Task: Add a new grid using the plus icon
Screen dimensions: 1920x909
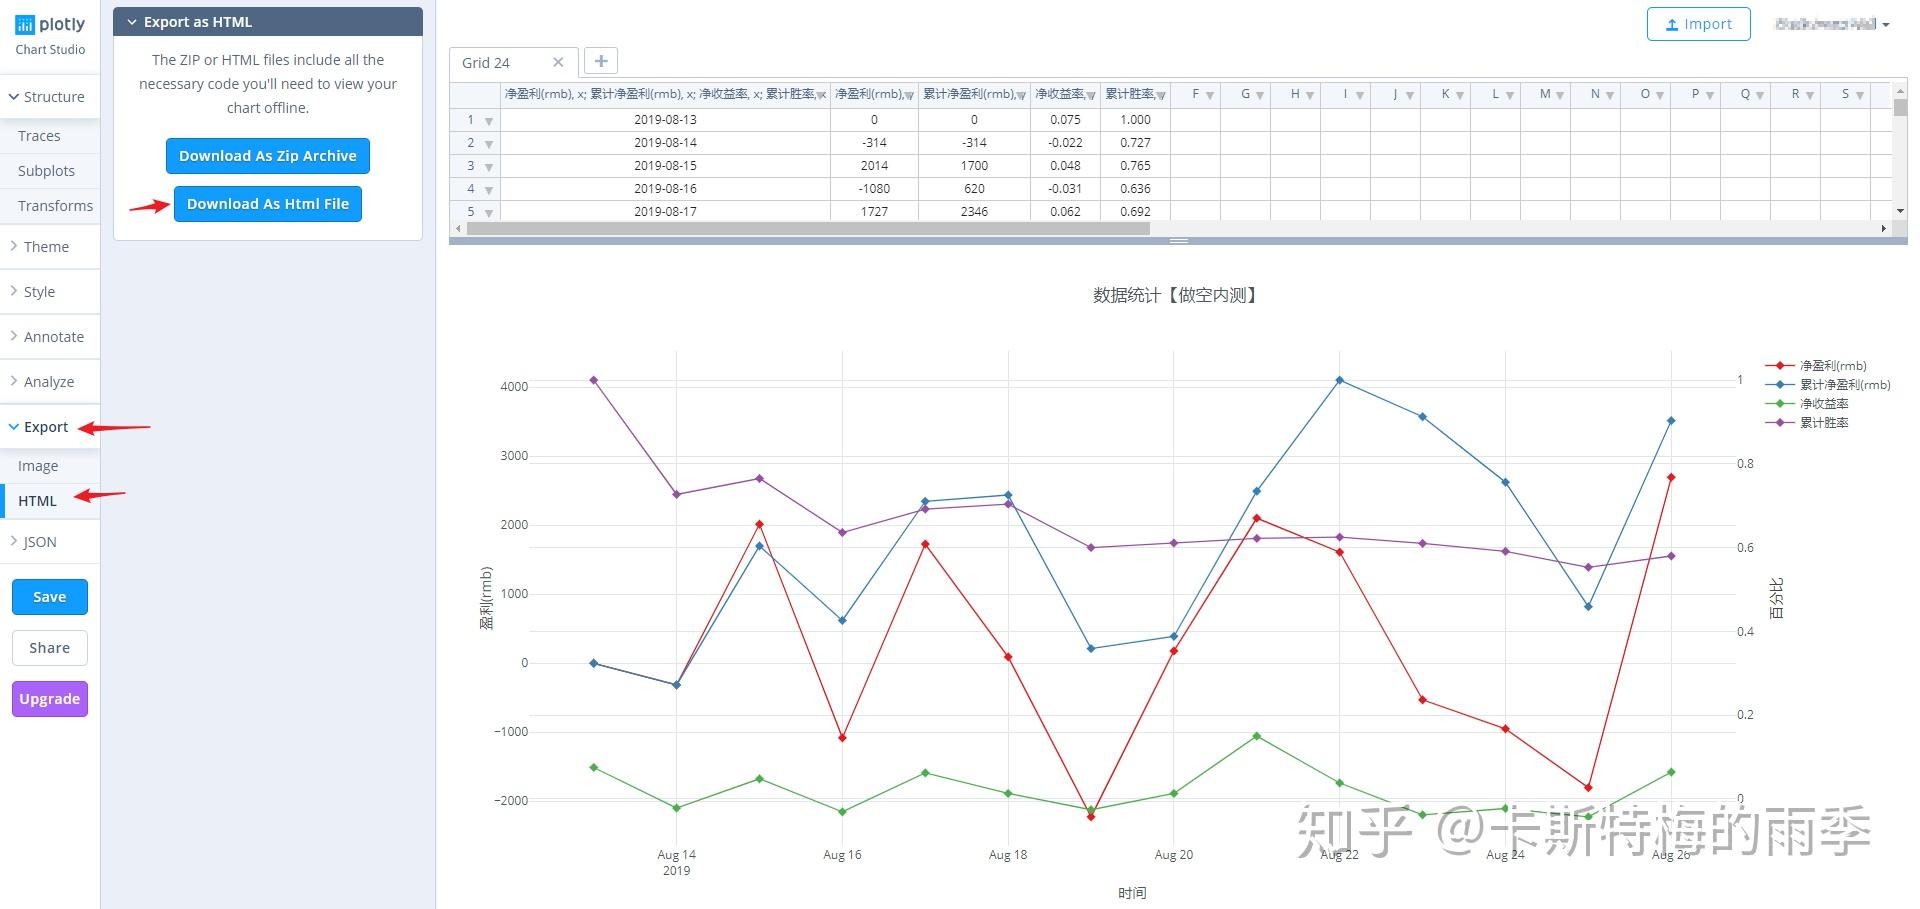Action: point(600,61)
